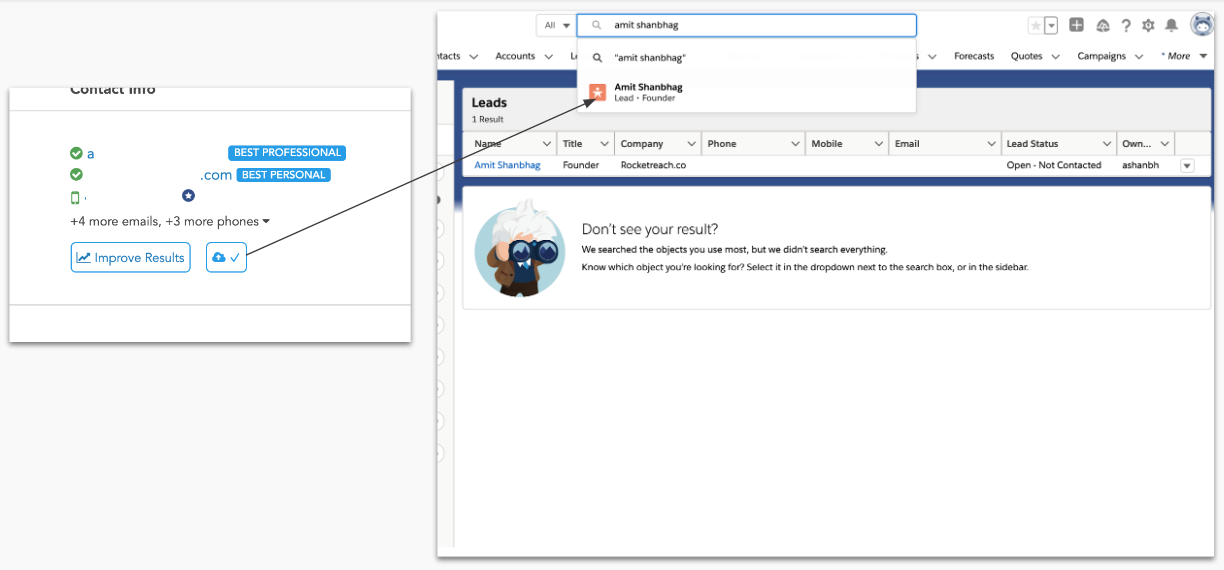
Task: Open the favorites list arrow next to the star
Action: [x=1051, y=25]
